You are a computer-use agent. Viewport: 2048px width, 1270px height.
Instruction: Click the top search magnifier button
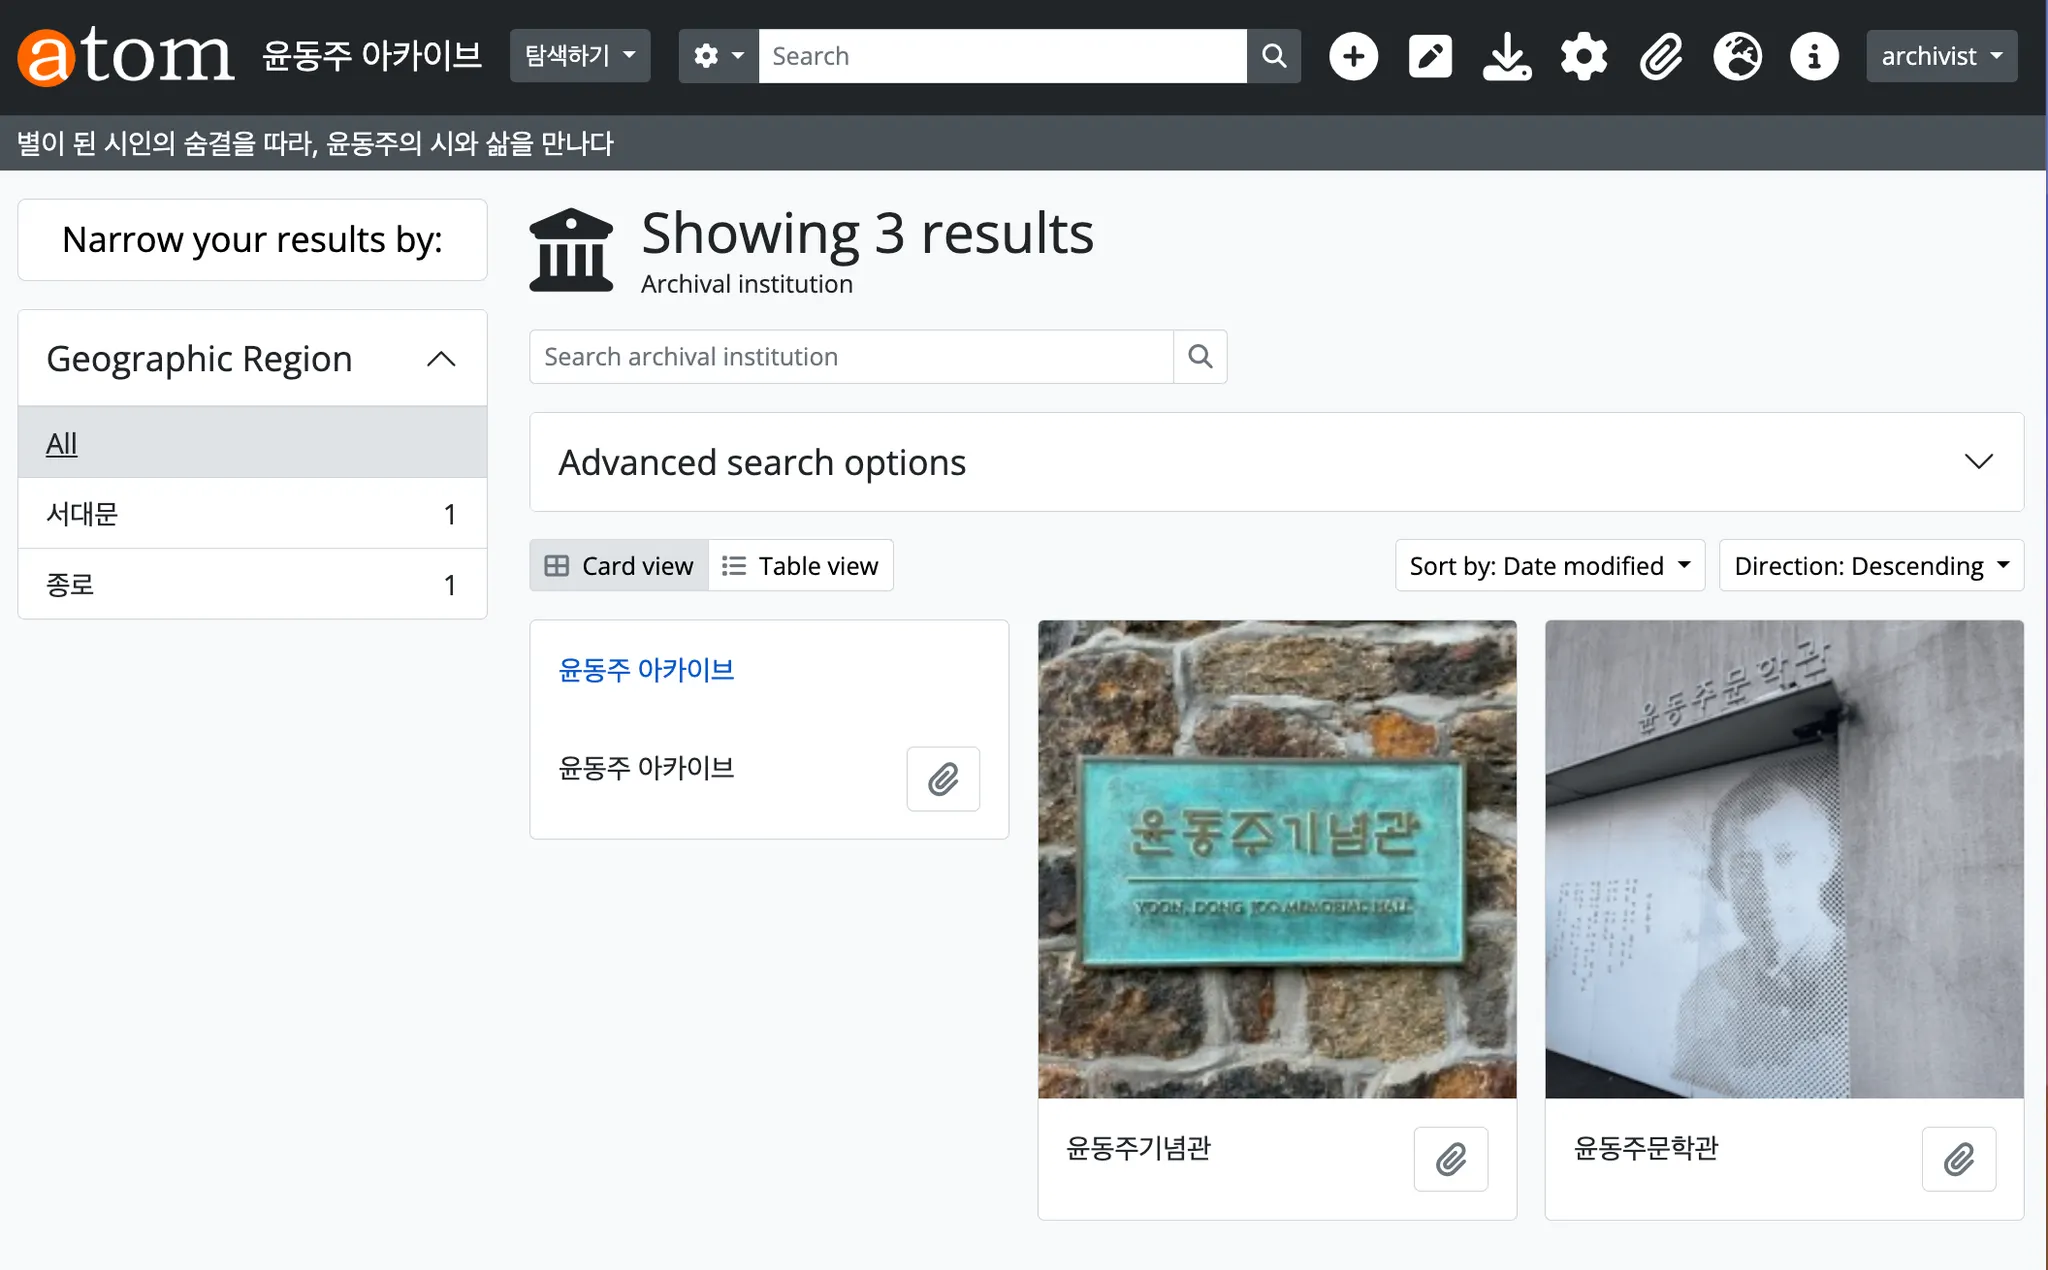tap(1274, 56)
